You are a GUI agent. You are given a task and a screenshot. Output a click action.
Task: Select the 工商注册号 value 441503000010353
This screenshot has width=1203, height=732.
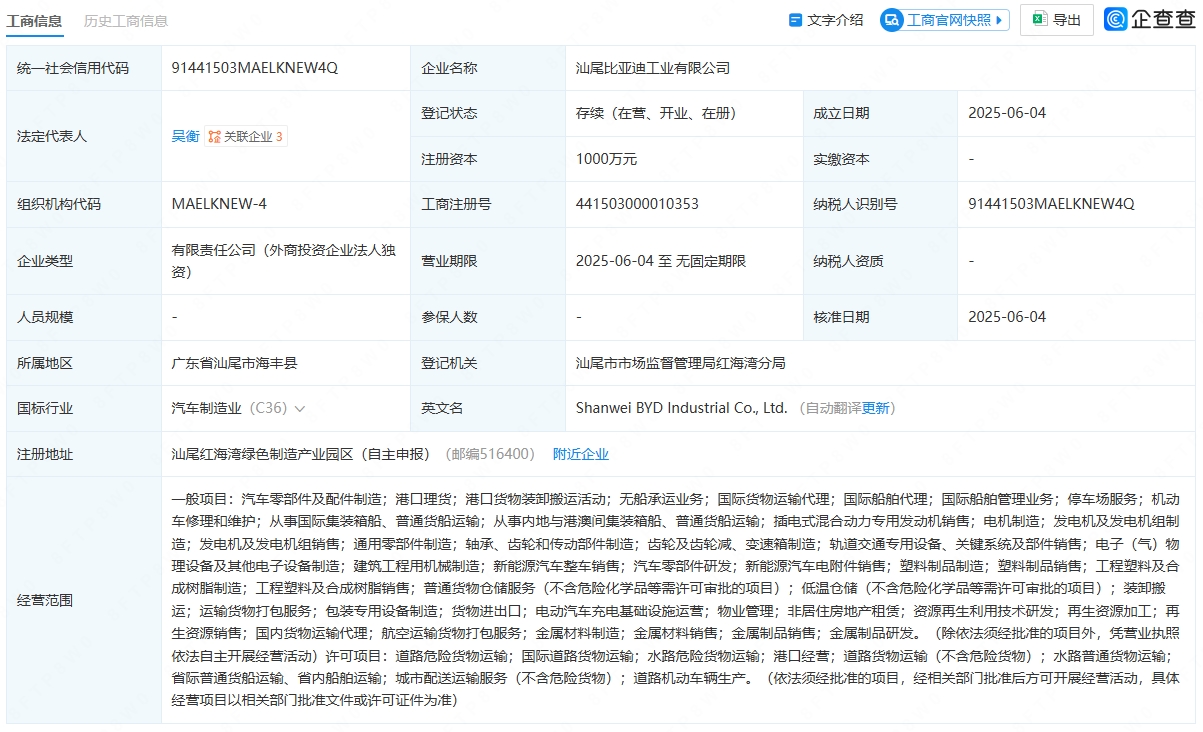[637, 204]
